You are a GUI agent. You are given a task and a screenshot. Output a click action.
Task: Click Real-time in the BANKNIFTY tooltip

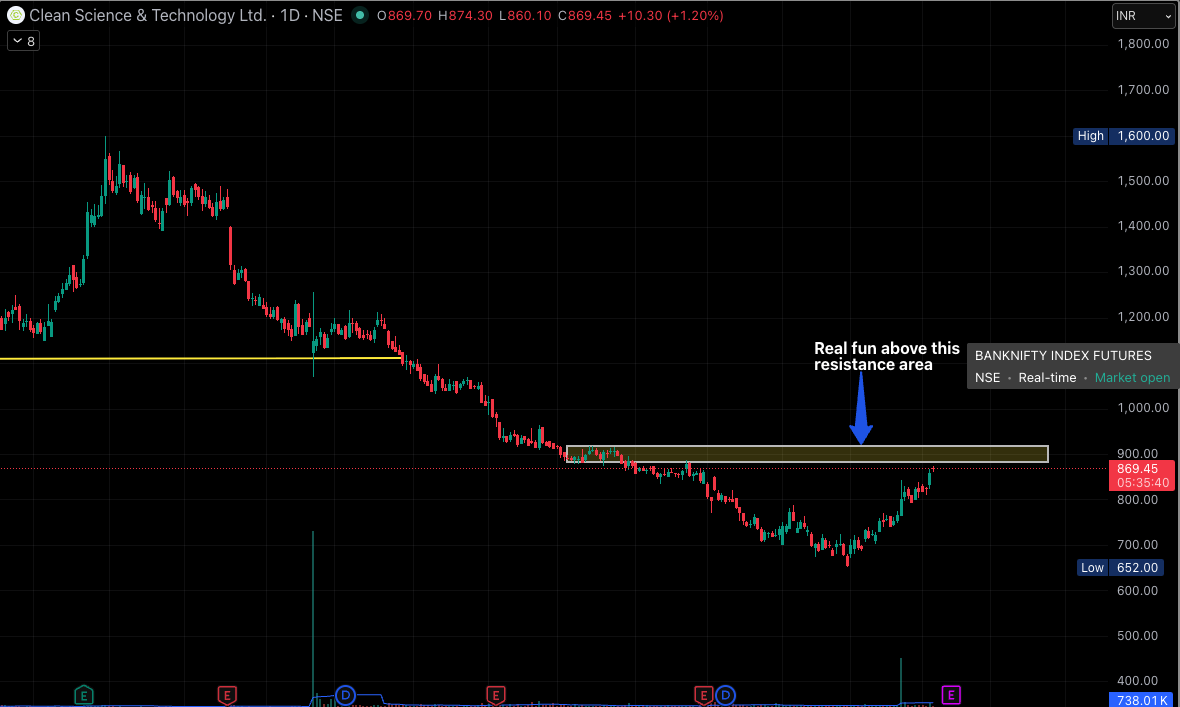click(1047, 378)
